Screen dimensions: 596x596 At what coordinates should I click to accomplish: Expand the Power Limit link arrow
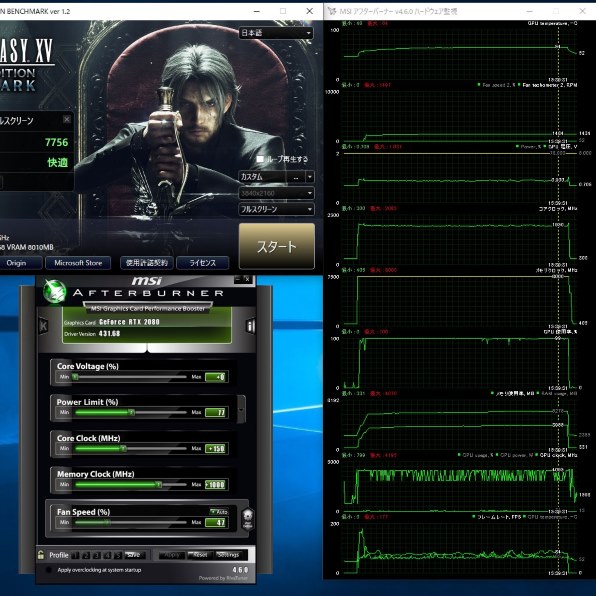241,409
